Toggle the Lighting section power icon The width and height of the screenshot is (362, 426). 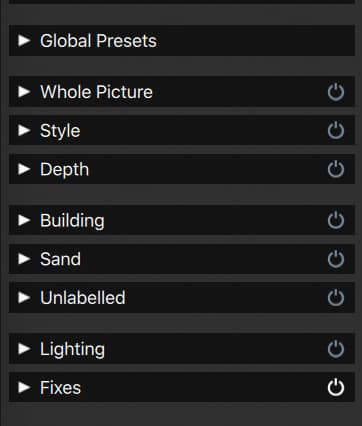pos(336,349)
